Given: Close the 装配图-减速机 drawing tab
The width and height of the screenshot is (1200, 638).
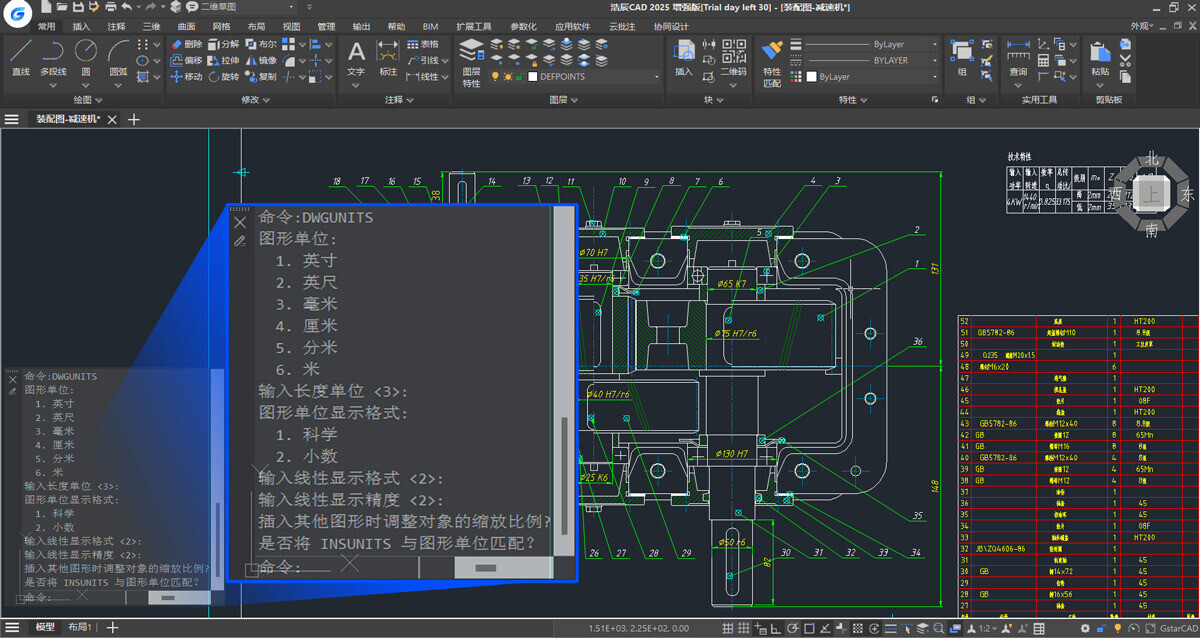Looking at the screenshot, I should 112,119.
